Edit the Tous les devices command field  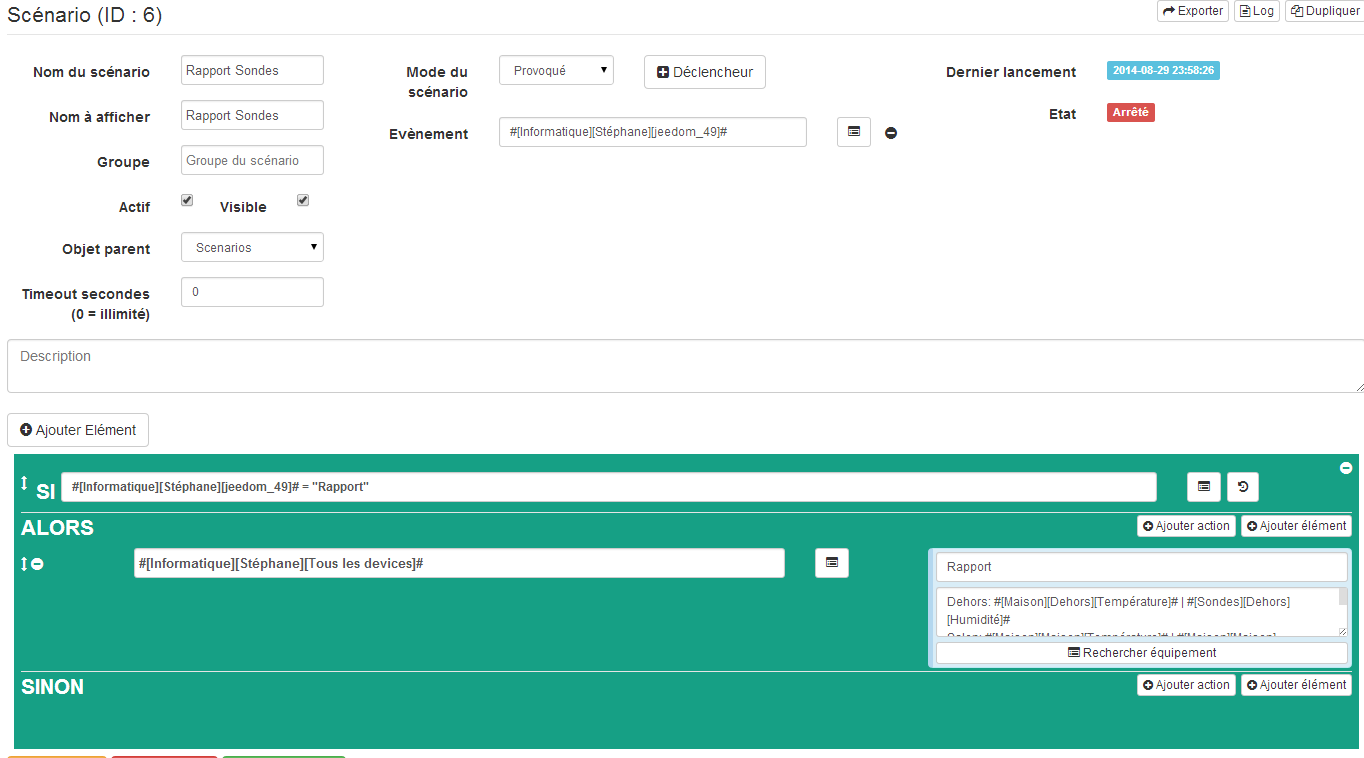coord(459,563)
